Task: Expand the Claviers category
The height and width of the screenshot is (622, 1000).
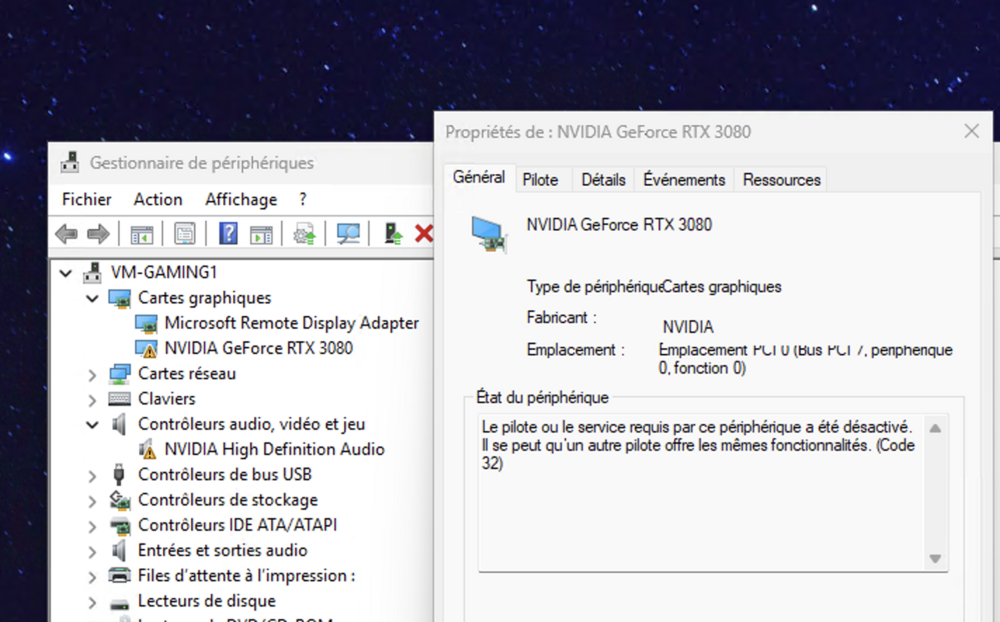Action: click(x=92, y=401)
